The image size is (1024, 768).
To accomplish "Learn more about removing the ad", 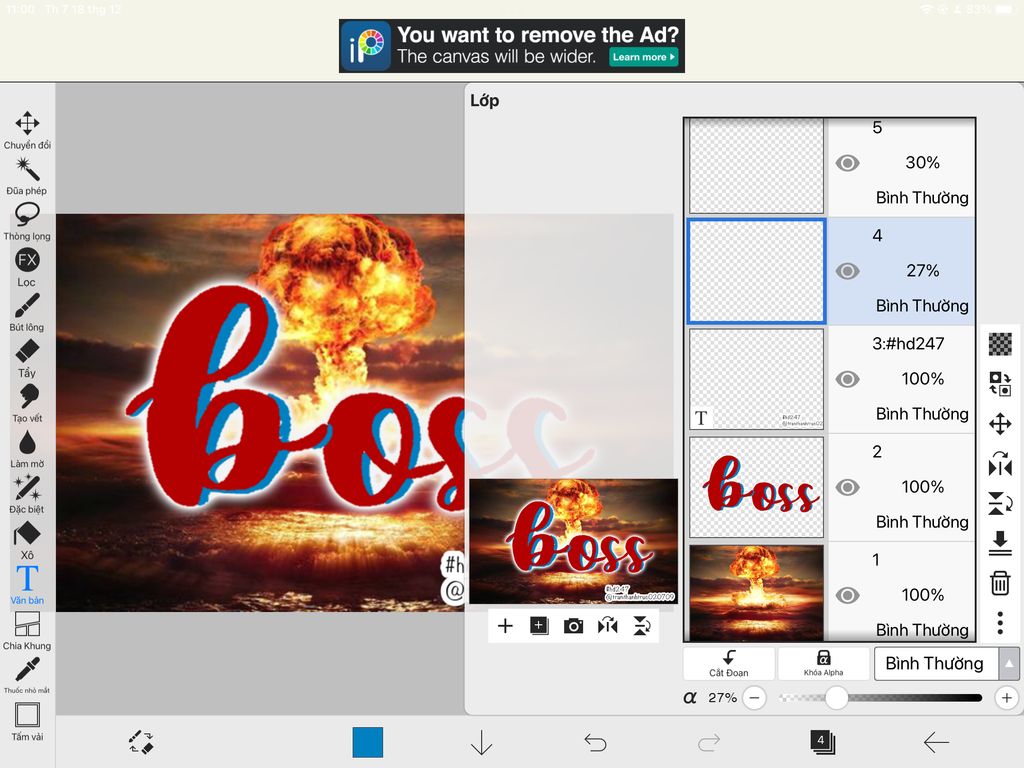I will pyautogui.click(x=643, y=57).
